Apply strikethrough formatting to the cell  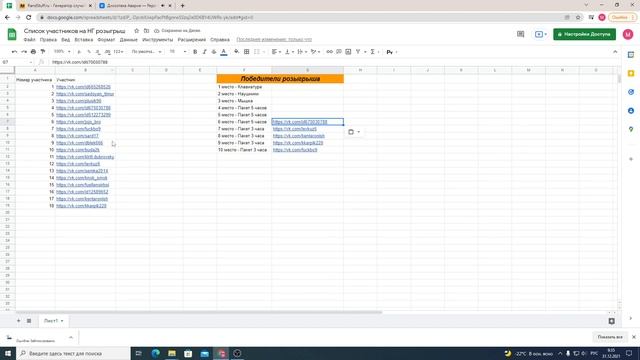point(214,52)
